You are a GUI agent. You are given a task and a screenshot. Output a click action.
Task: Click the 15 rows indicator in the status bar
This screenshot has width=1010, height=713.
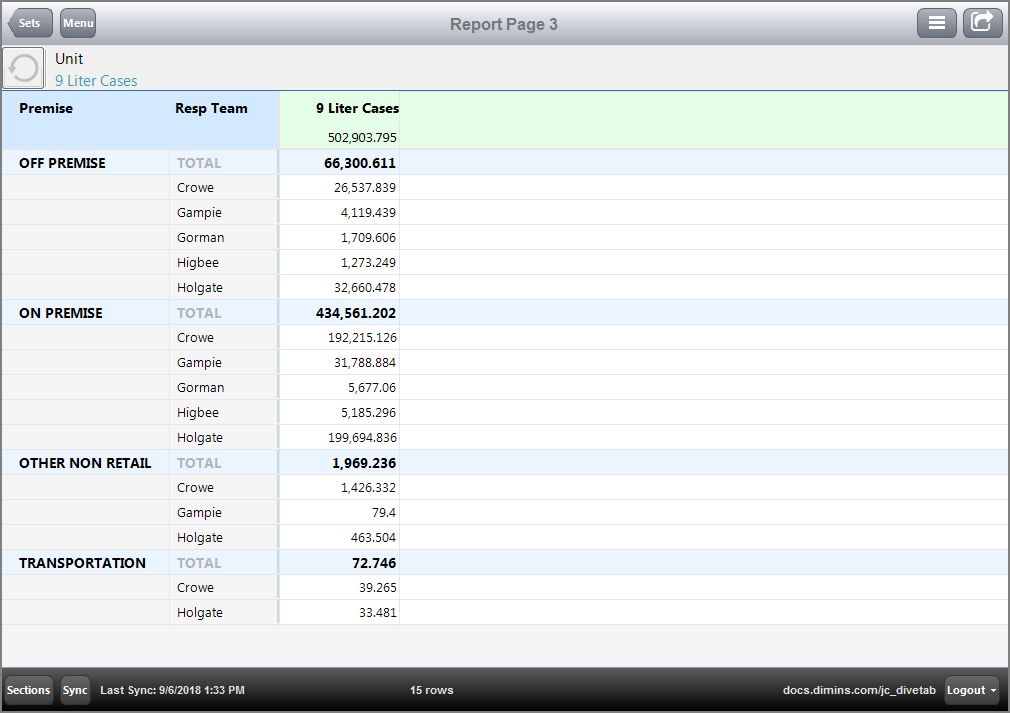pyautogui.click(x=431, y=690)
